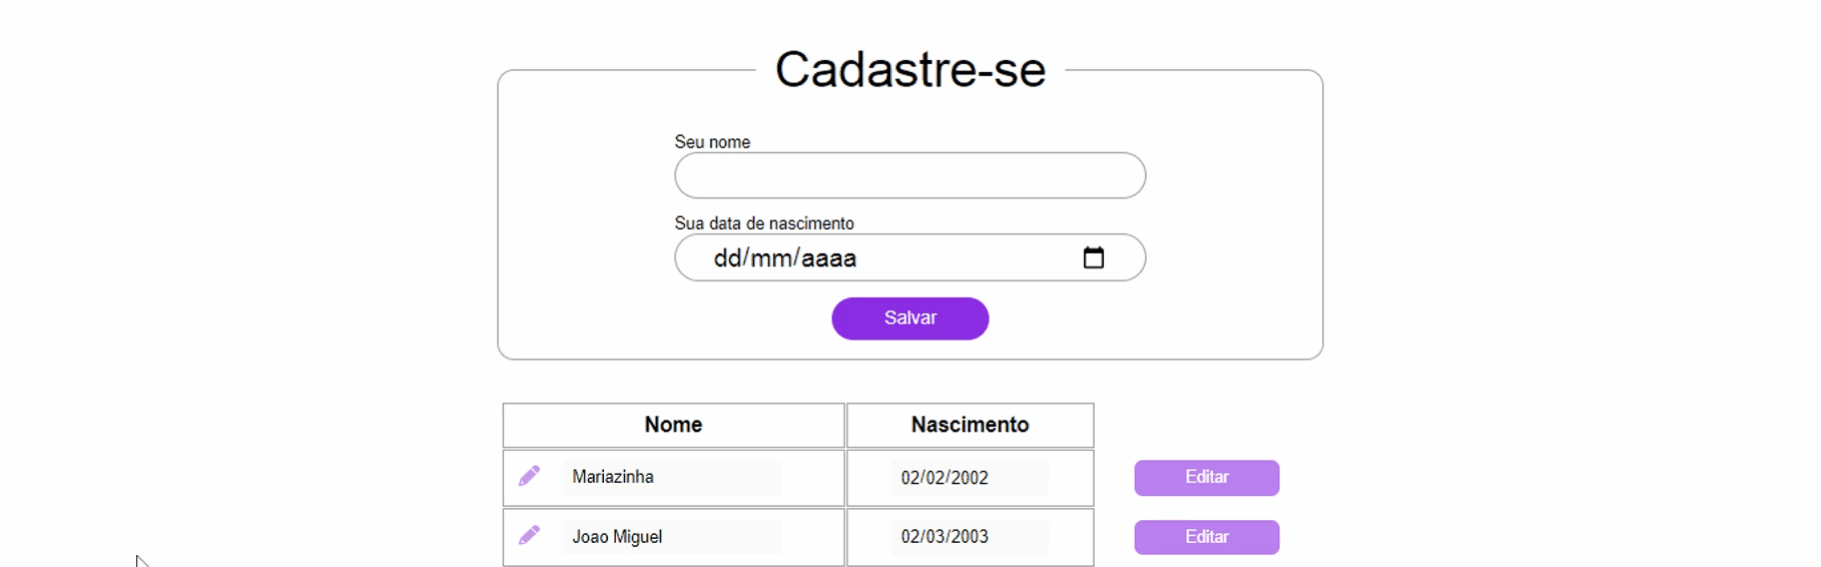Screen dimensions: 1821x567
Task: Click the Sua data de nascimento label
Action: click(764, 223)
